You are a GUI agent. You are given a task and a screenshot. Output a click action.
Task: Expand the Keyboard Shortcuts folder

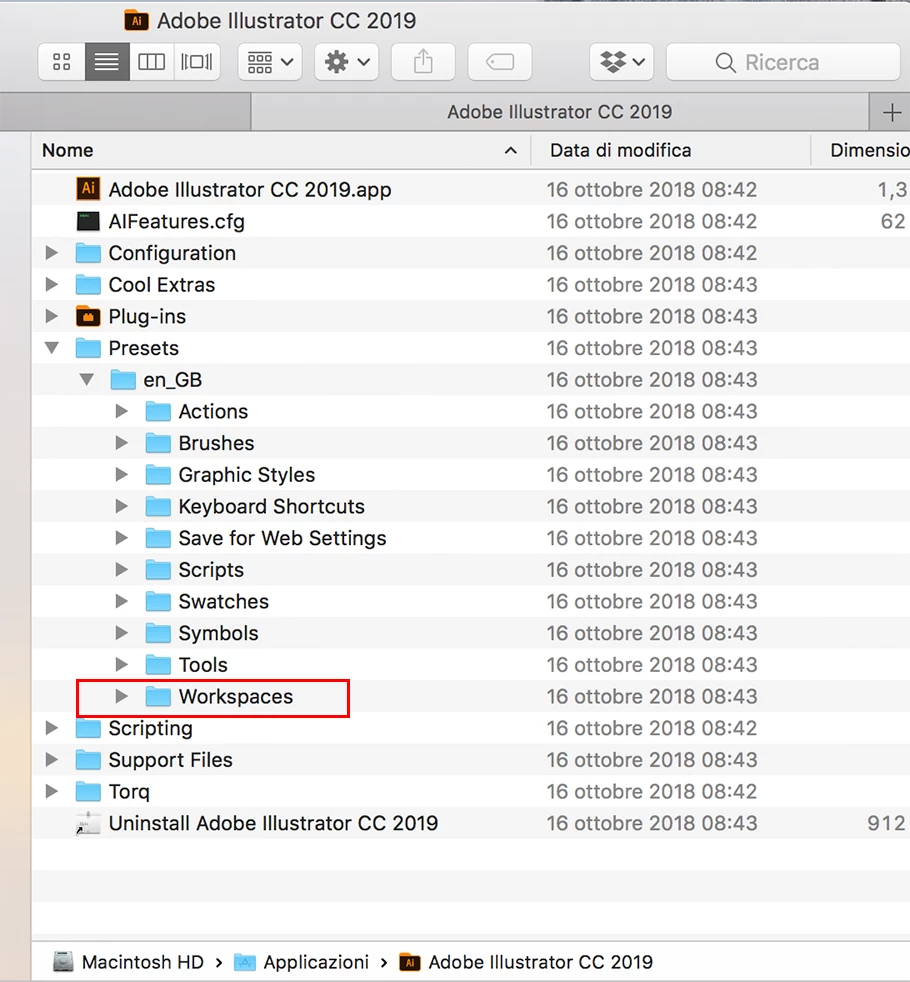coord(122,506)
